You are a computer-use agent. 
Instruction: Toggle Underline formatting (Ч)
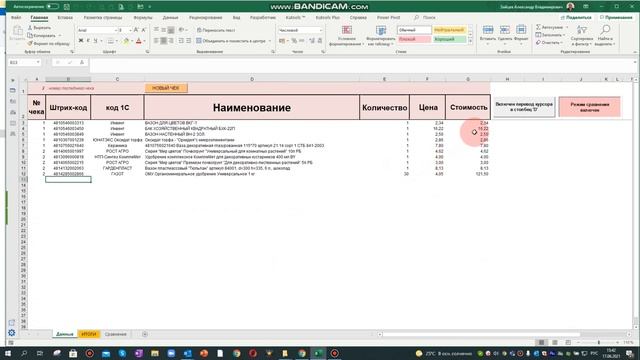(96, 41)
